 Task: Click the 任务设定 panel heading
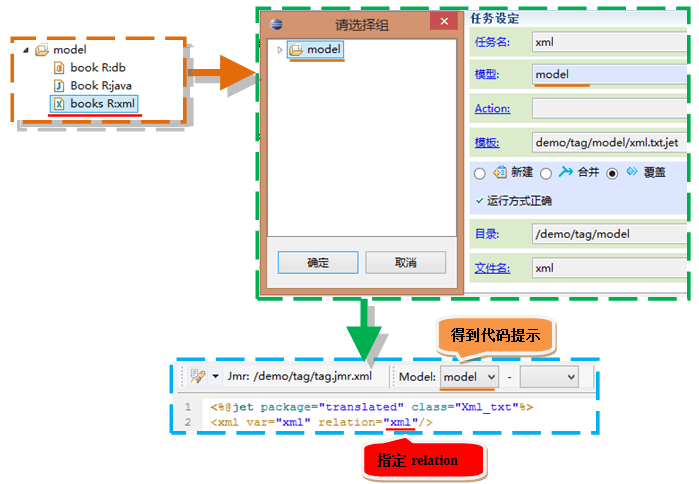[495, 19]
